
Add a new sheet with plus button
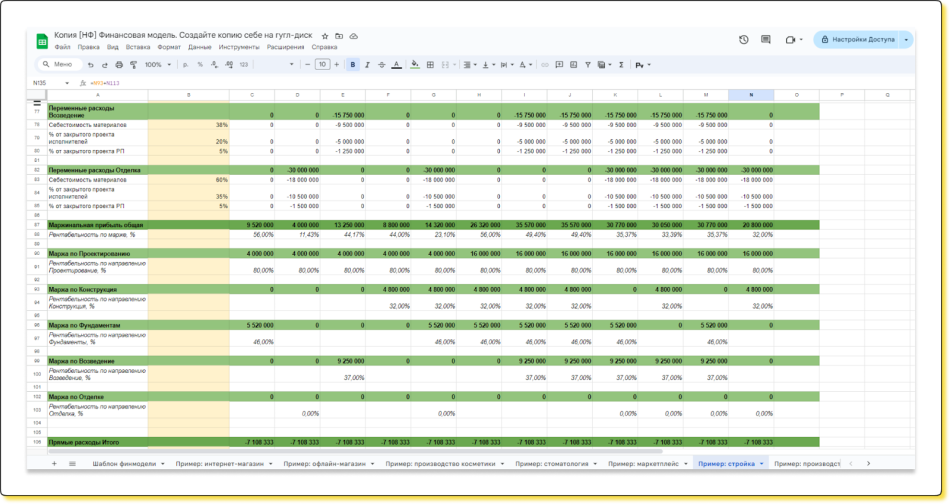tap(54, 464)
